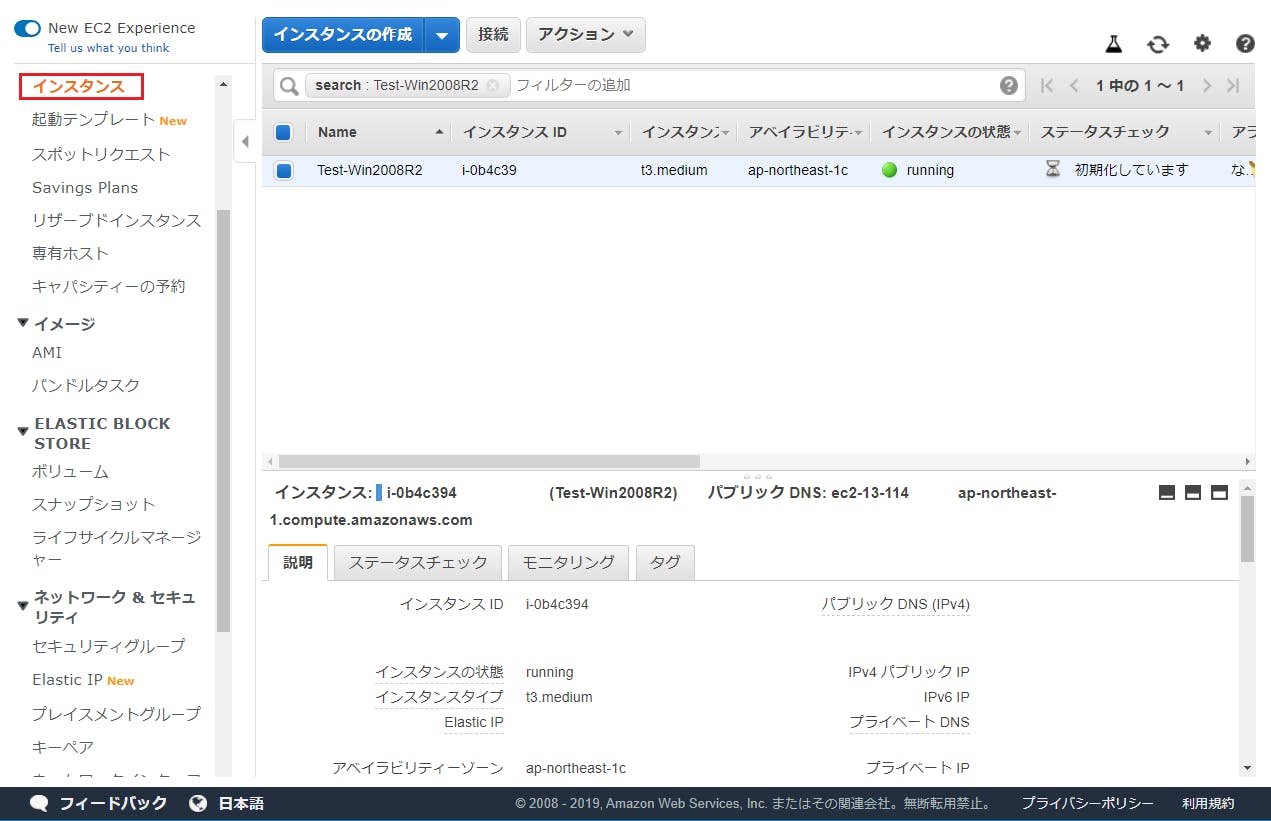
Task: Click the 接続 connect button
Action: click(493, 34)
